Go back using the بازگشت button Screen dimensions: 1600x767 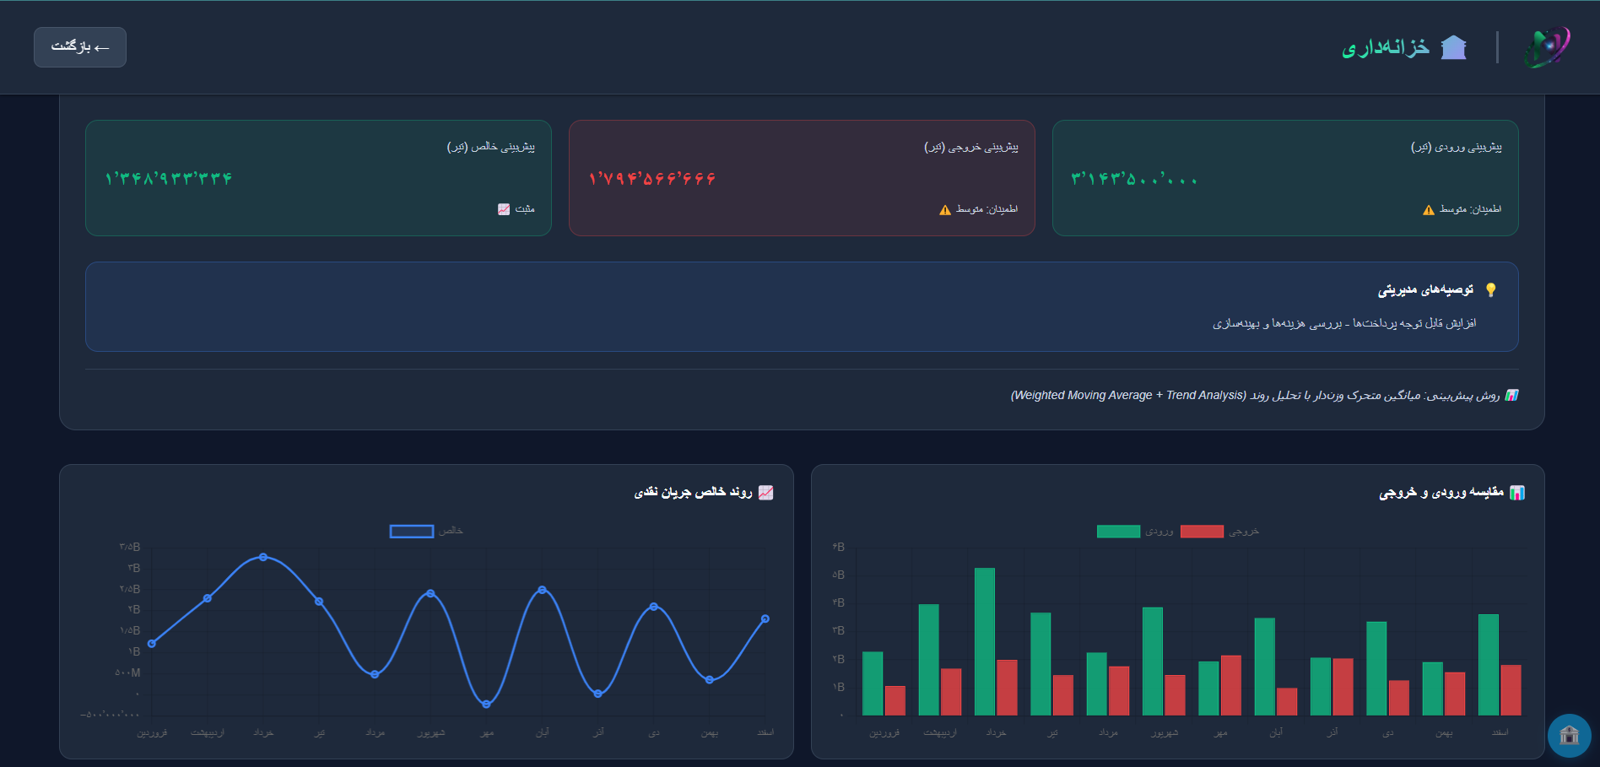(80, 47)
